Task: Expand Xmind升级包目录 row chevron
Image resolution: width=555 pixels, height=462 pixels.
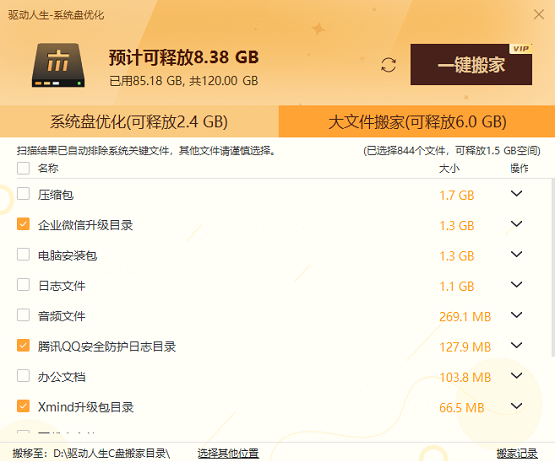Action: (x=517, y=406)
